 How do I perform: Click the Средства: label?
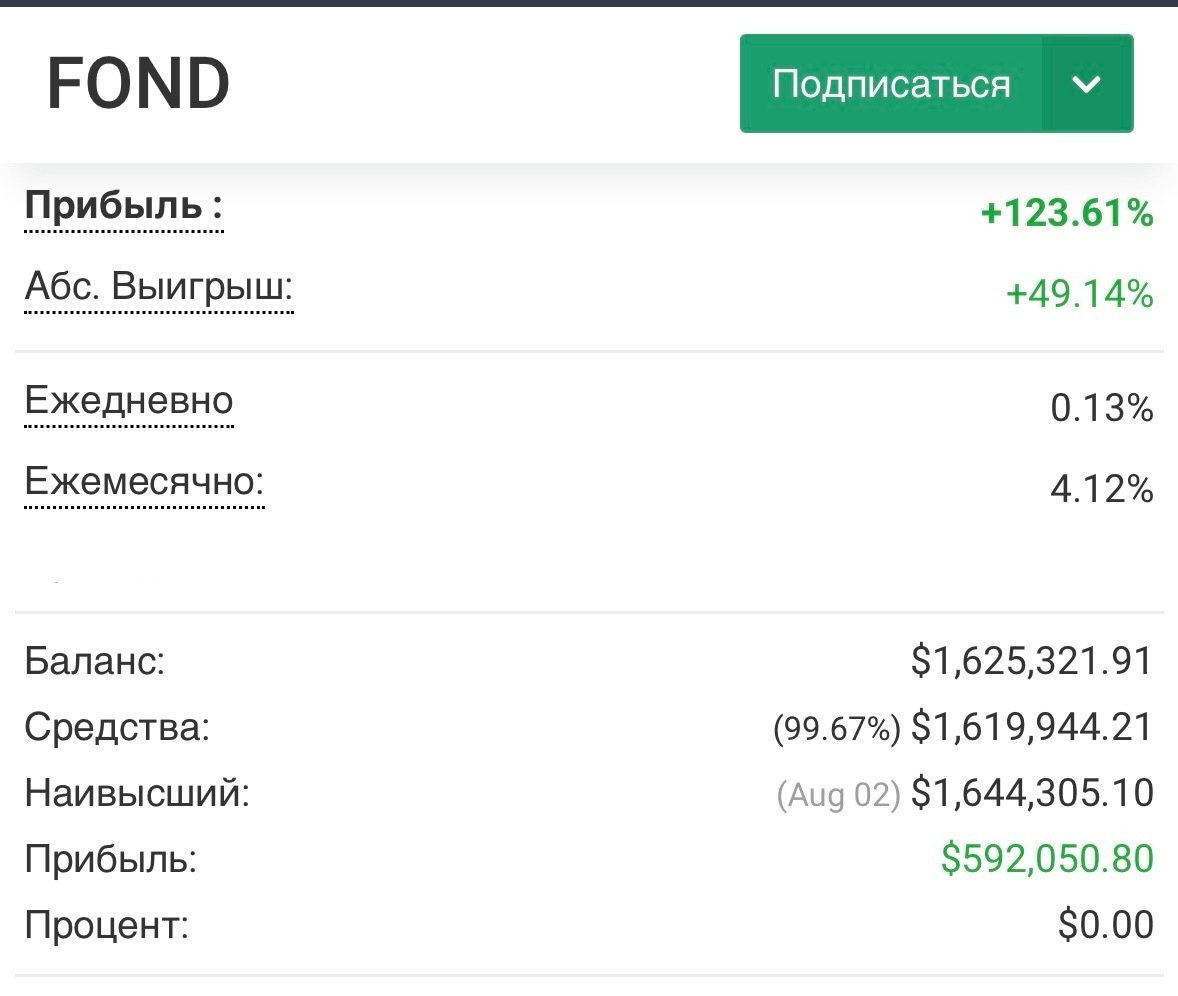tap(117, 727)
